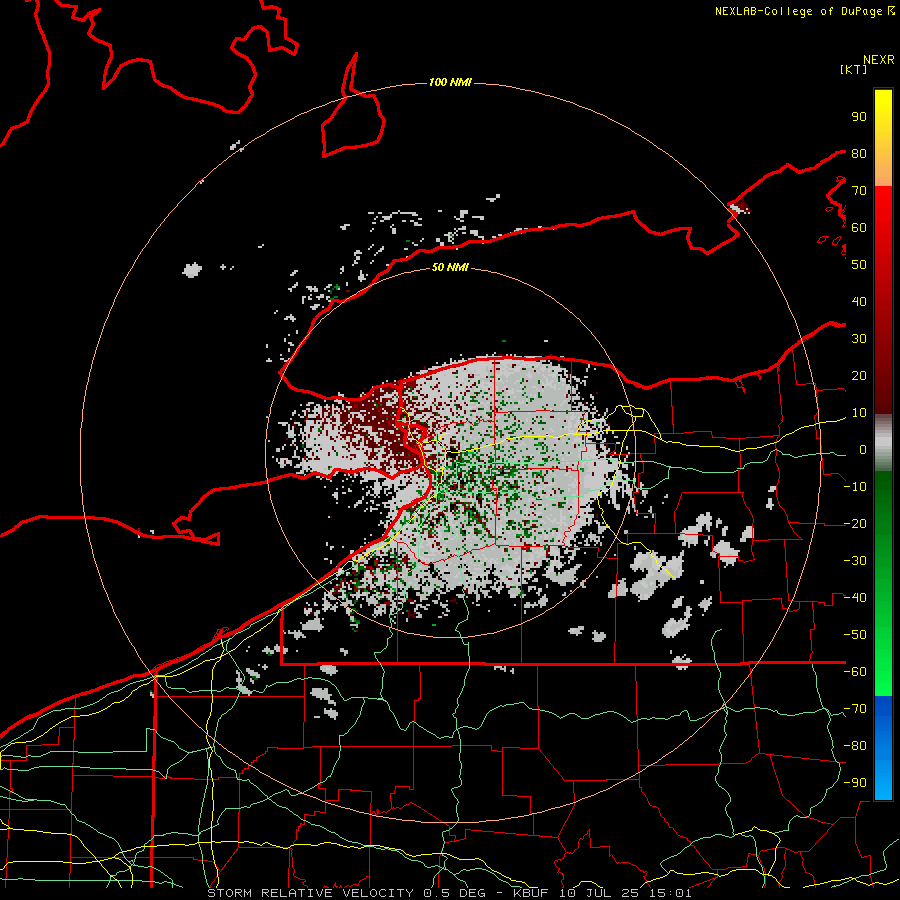The width and height of the screenshot is (900, 900).
Task: Select the -70 knot label on the scale
Action: click(x=855, y=709)
